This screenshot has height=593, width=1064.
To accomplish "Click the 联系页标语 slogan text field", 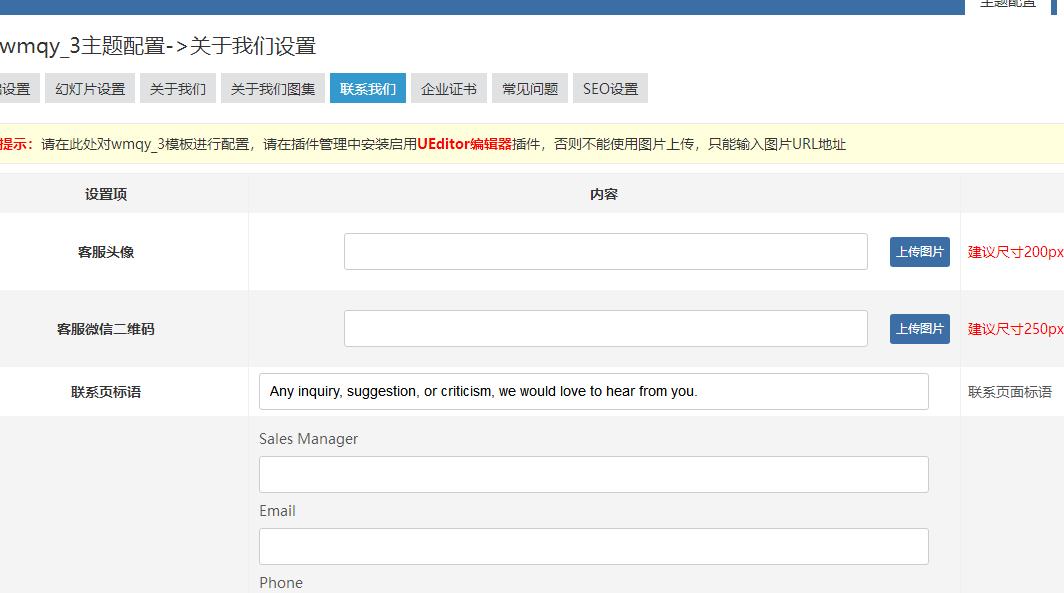I will 594,391.
